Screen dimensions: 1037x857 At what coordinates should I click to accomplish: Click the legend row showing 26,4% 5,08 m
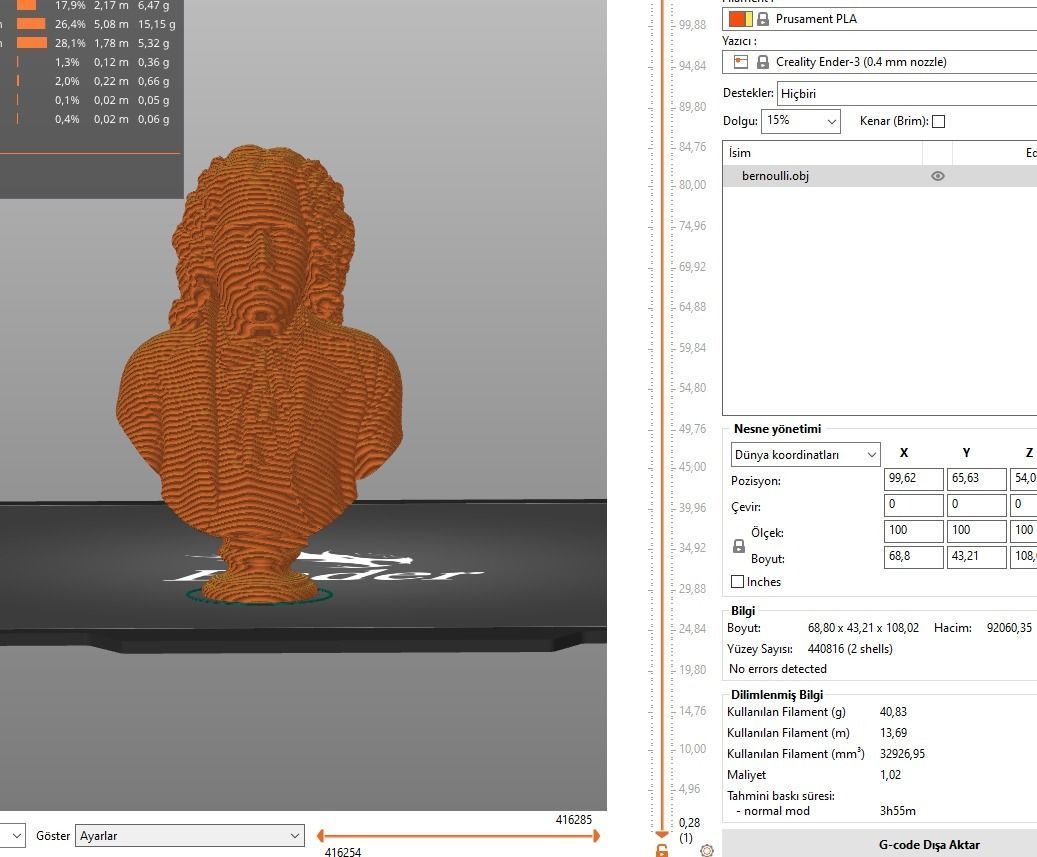[90, 24]
